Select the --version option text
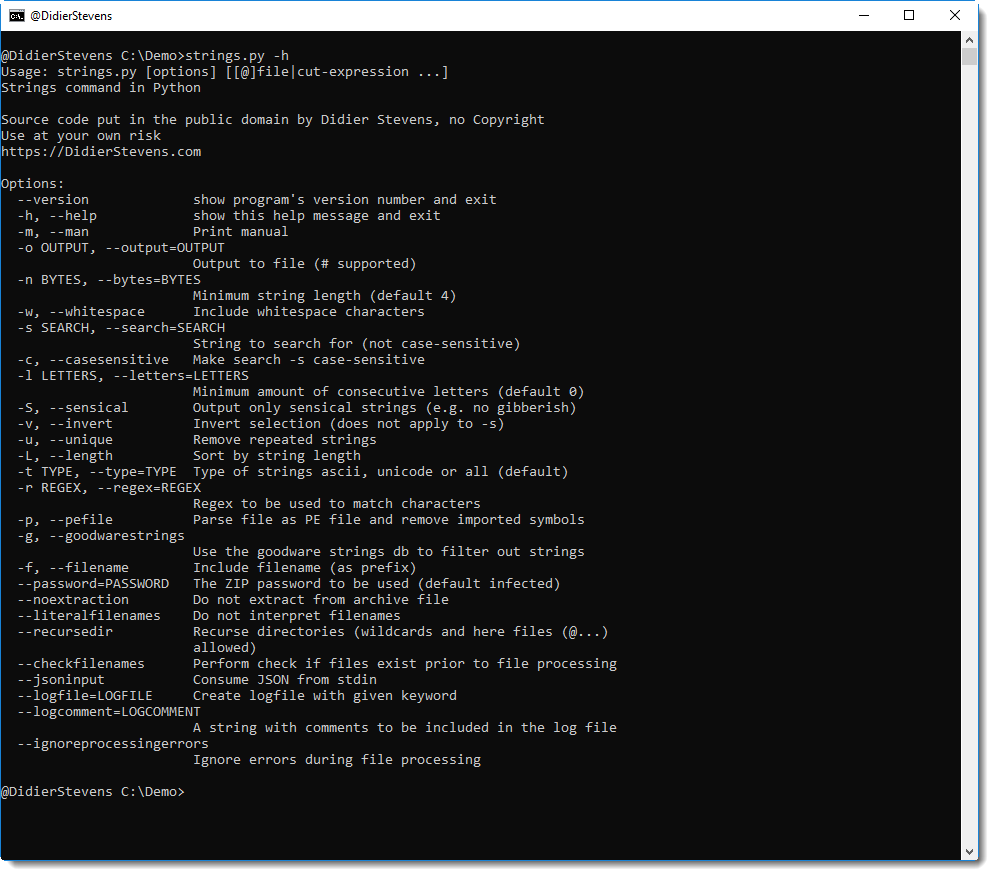Viewport: 994px width, 876px height. (53, 199)
